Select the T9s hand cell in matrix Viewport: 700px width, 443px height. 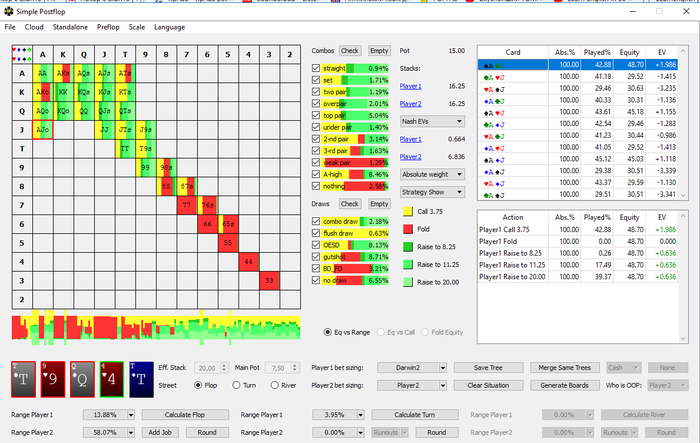(145, 149)
